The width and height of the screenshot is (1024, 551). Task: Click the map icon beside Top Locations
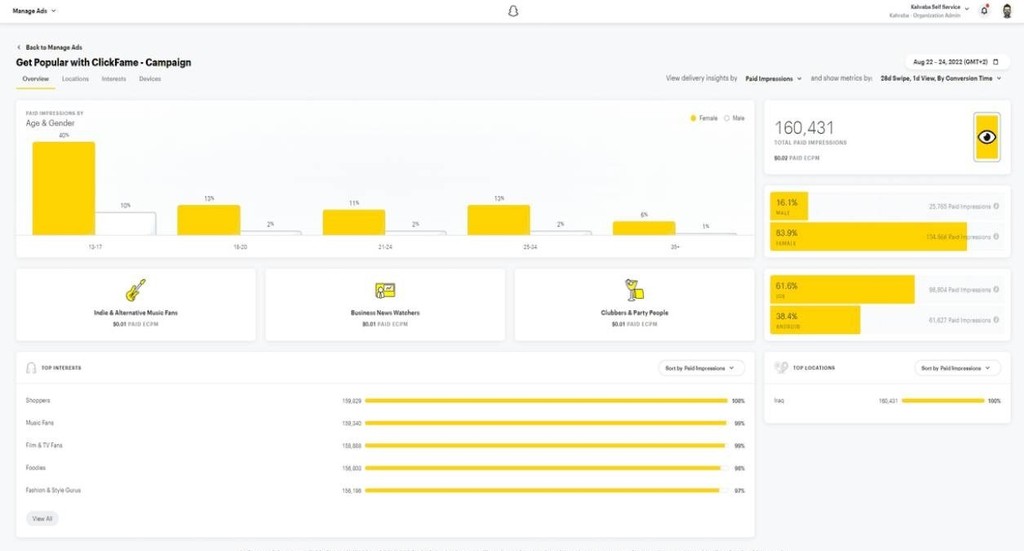(x=781, y=368)
